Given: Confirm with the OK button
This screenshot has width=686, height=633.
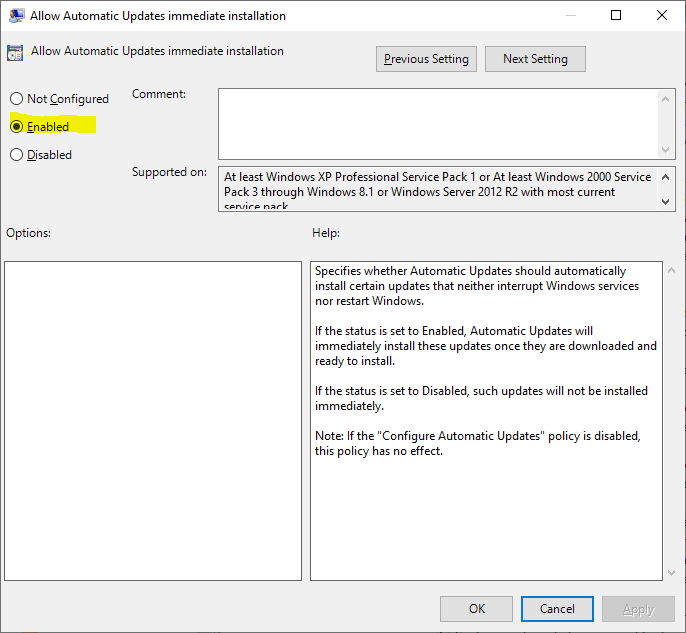Looking at the screenshot, I should coord(476,609).
